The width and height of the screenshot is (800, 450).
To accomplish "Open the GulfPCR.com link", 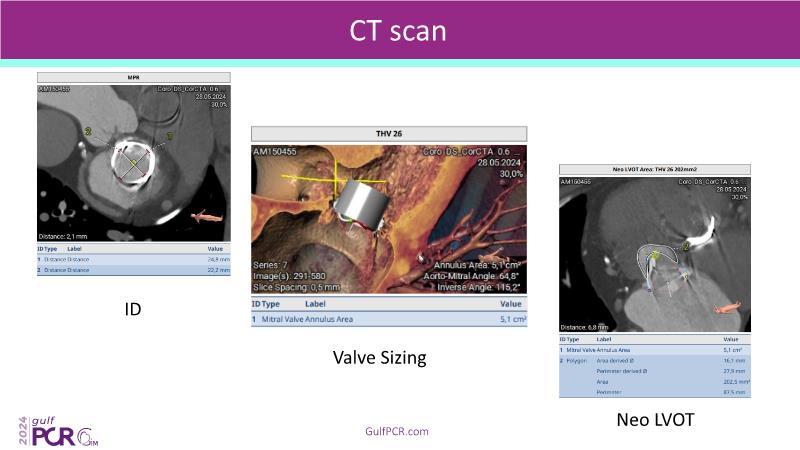I will 397,431.
